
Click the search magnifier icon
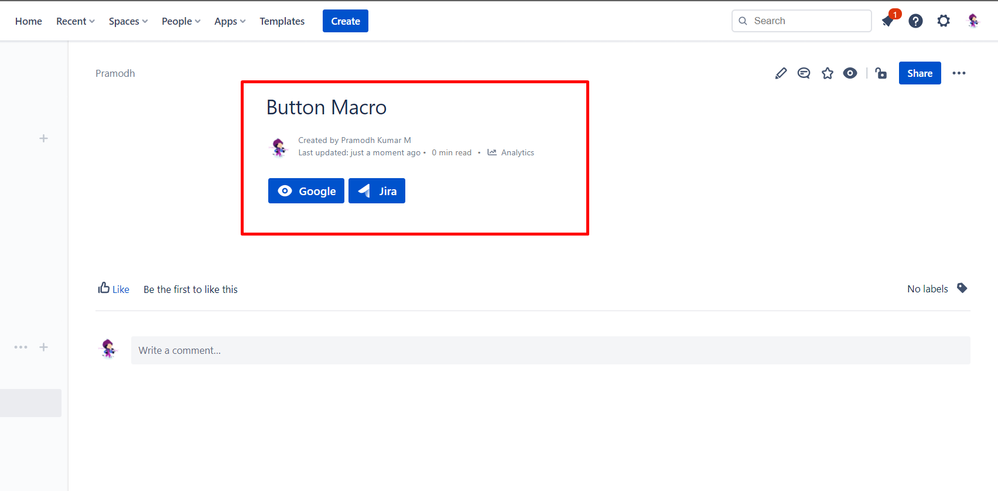[743, 21]
